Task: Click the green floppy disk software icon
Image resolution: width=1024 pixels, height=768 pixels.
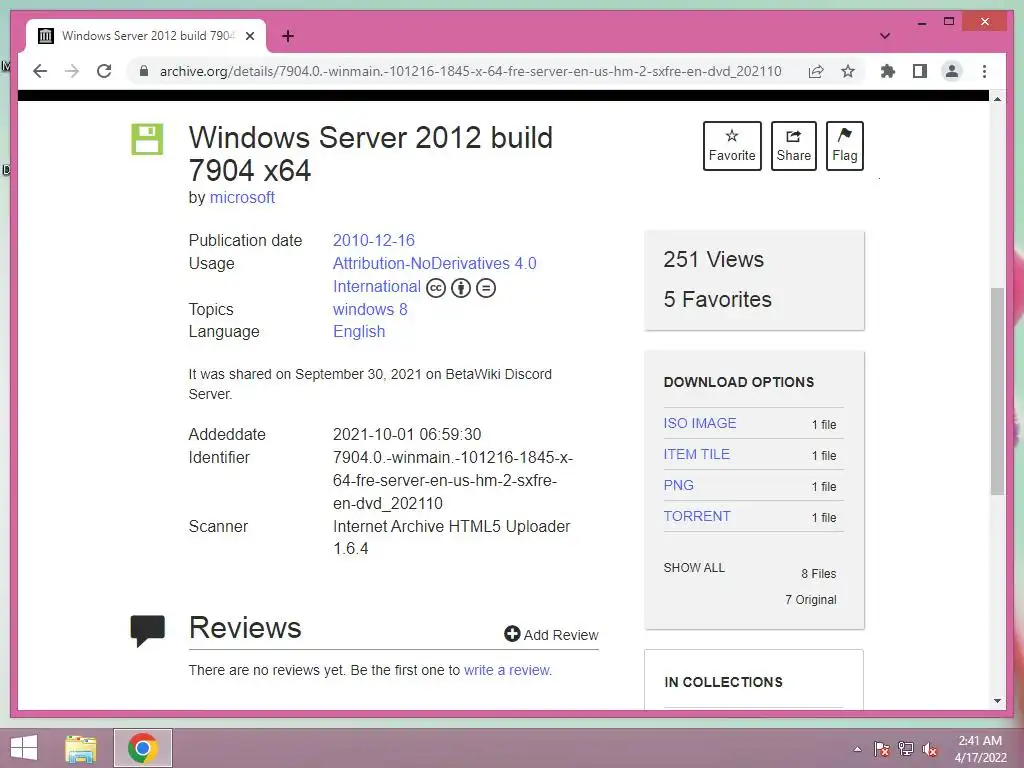Action: (147, 139)
